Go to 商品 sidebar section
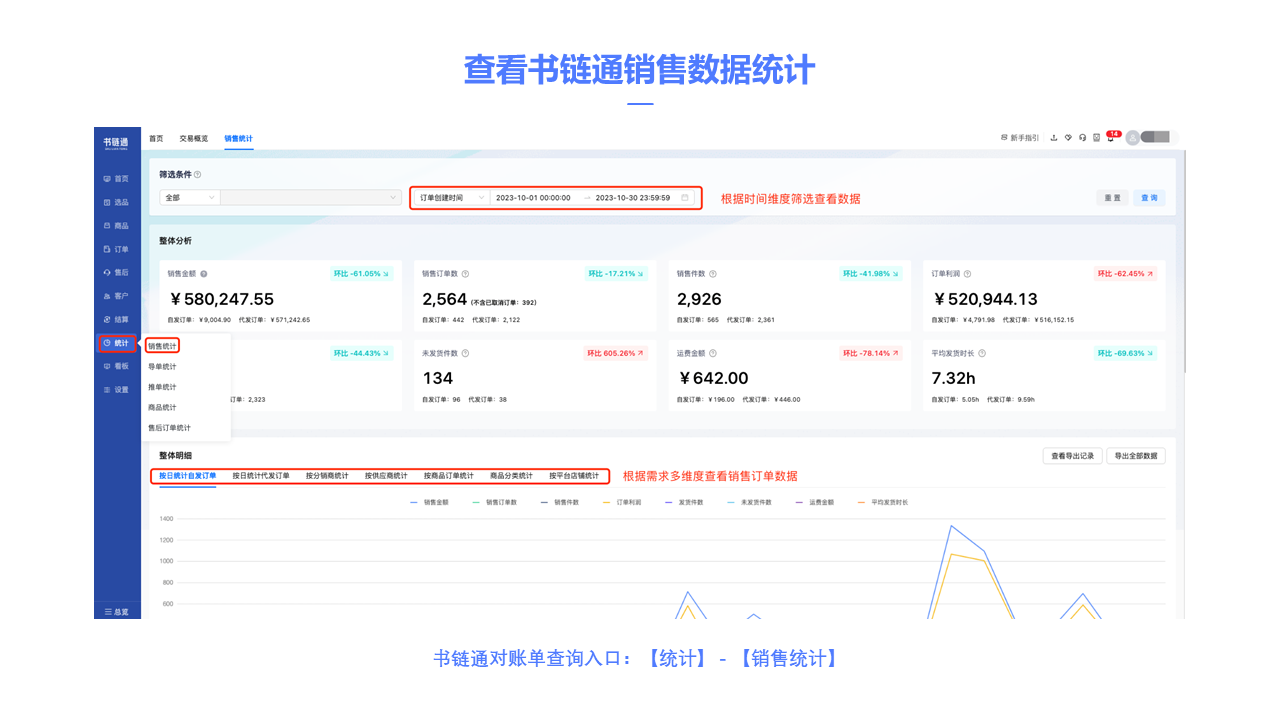 (117, 226)
